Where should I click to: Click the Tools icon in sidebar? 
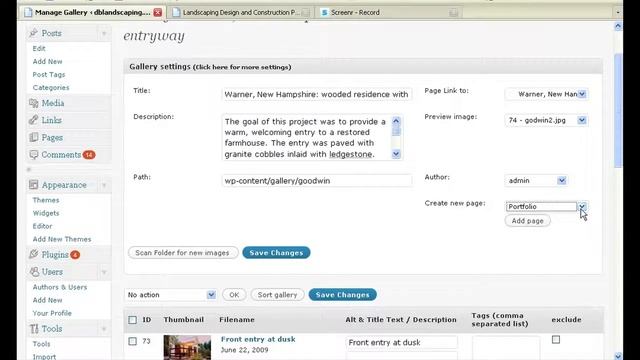coord(34,329)
